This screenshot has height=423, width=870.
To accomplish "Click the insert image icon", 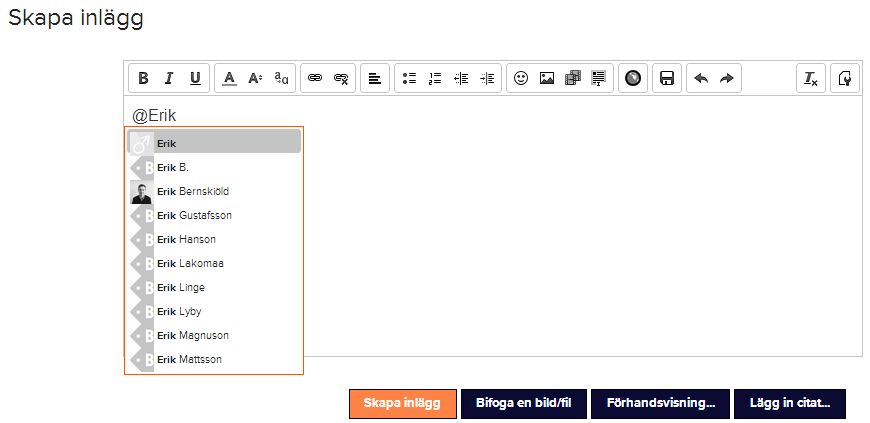I will (x=547, y=78).
